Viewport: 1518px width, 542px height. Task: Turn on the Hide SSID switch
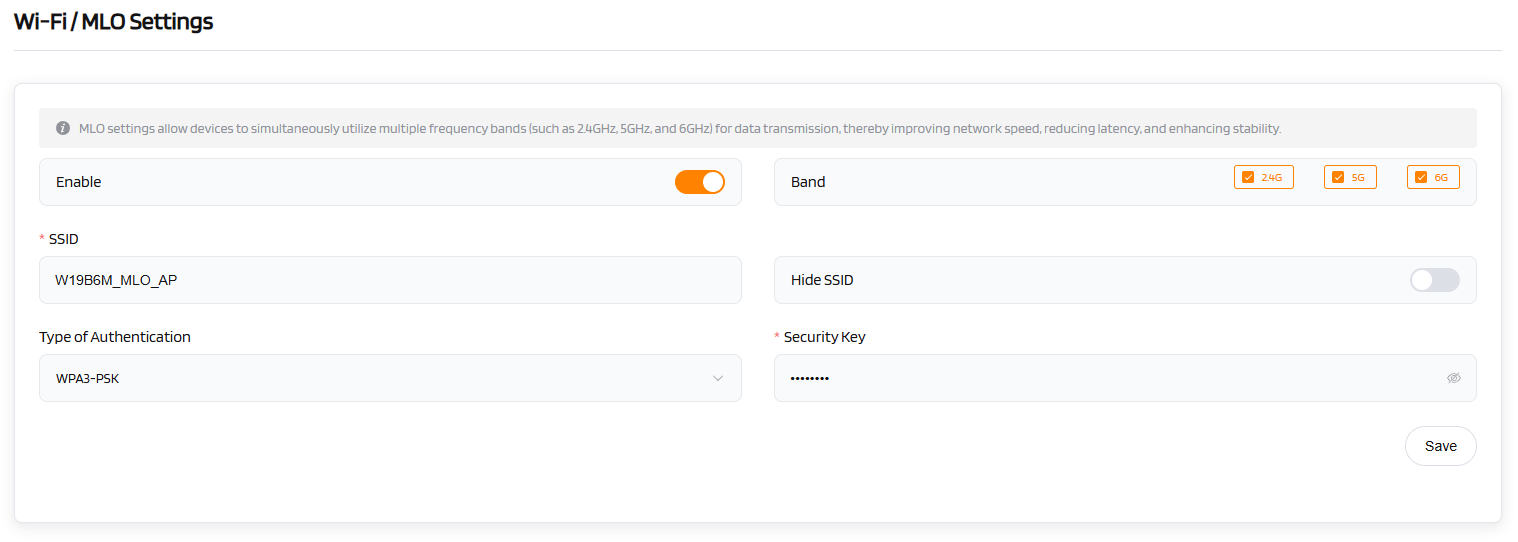point(1434,280)
